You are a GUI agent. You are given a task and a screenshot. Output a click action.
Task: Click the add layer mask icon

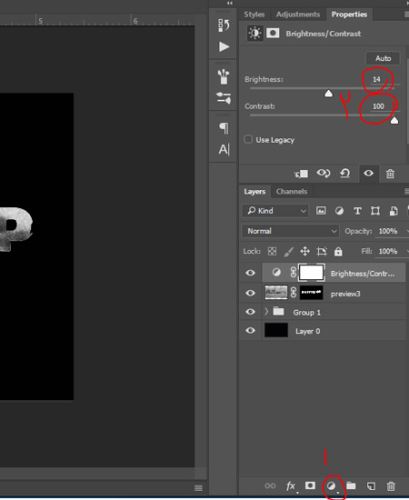[310, 486]
